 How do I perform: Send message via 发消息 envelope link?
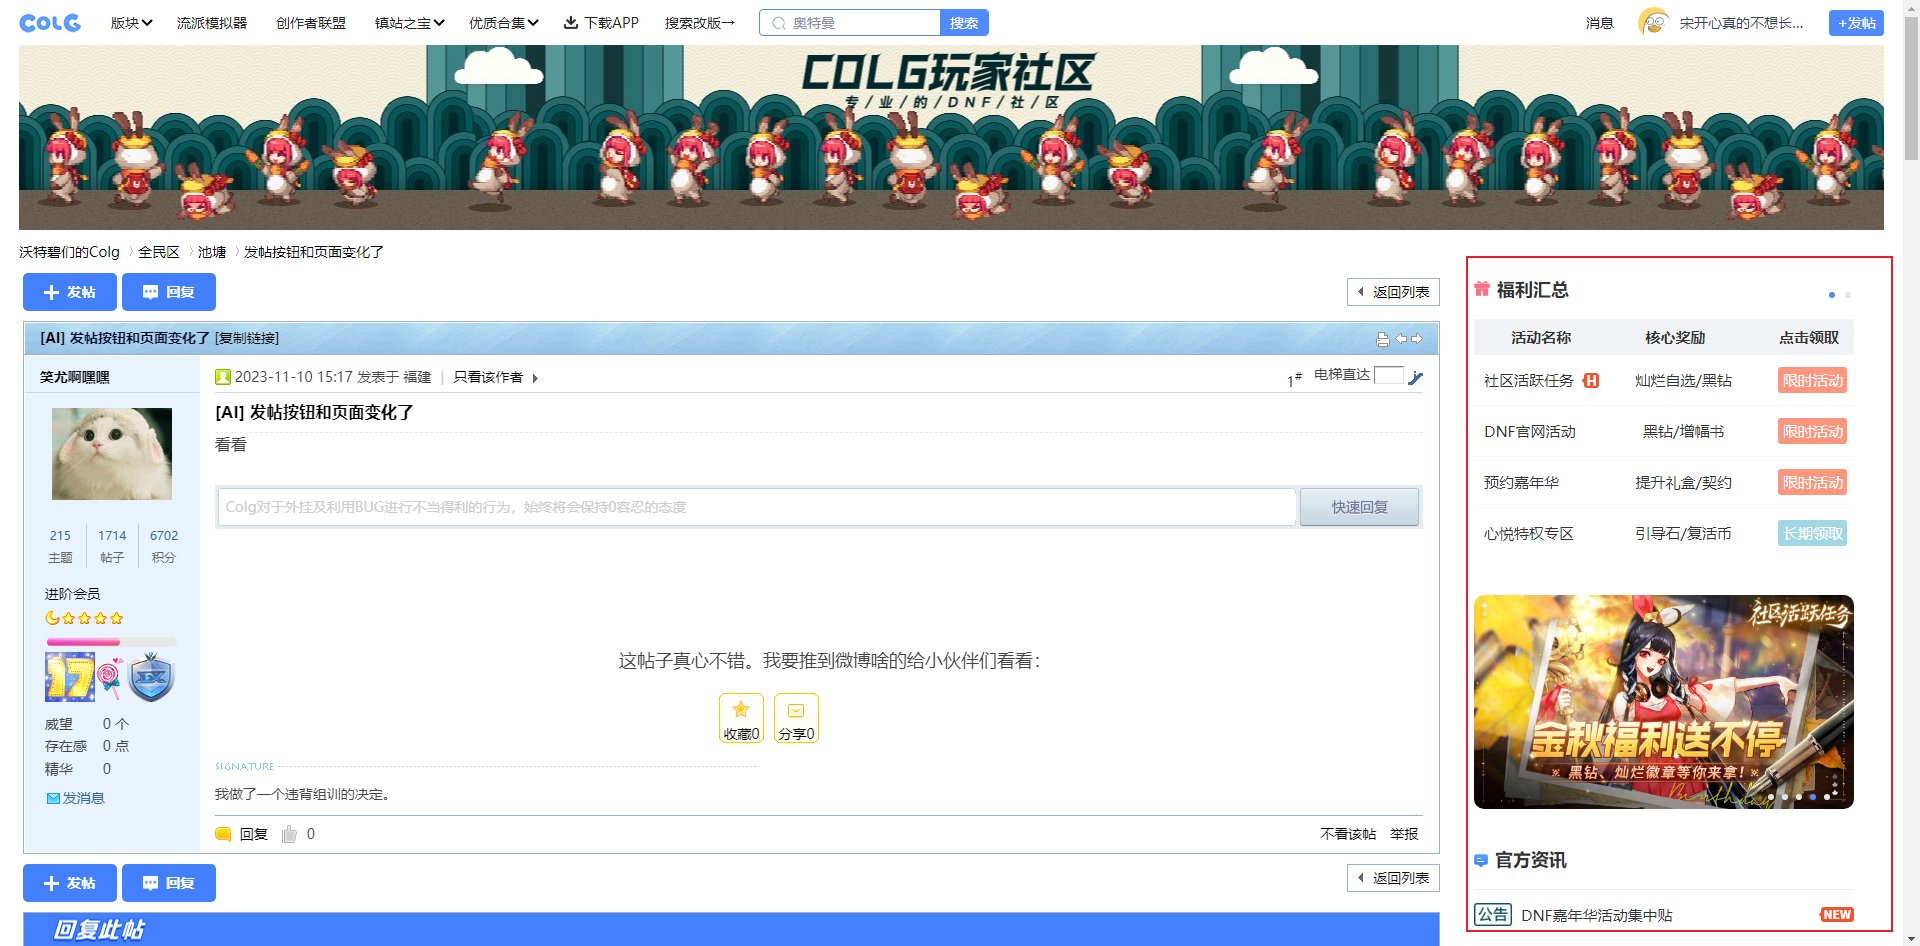coord(75,798)
